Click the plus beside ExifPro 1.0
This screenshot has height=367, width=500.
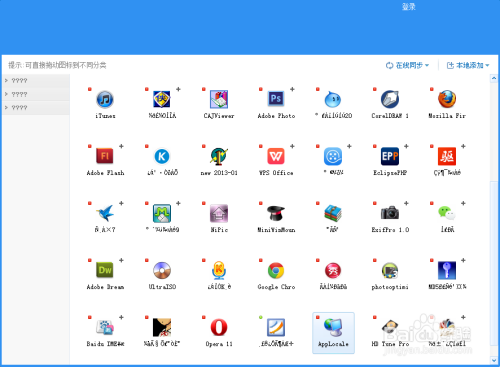(x=406, y=203)
